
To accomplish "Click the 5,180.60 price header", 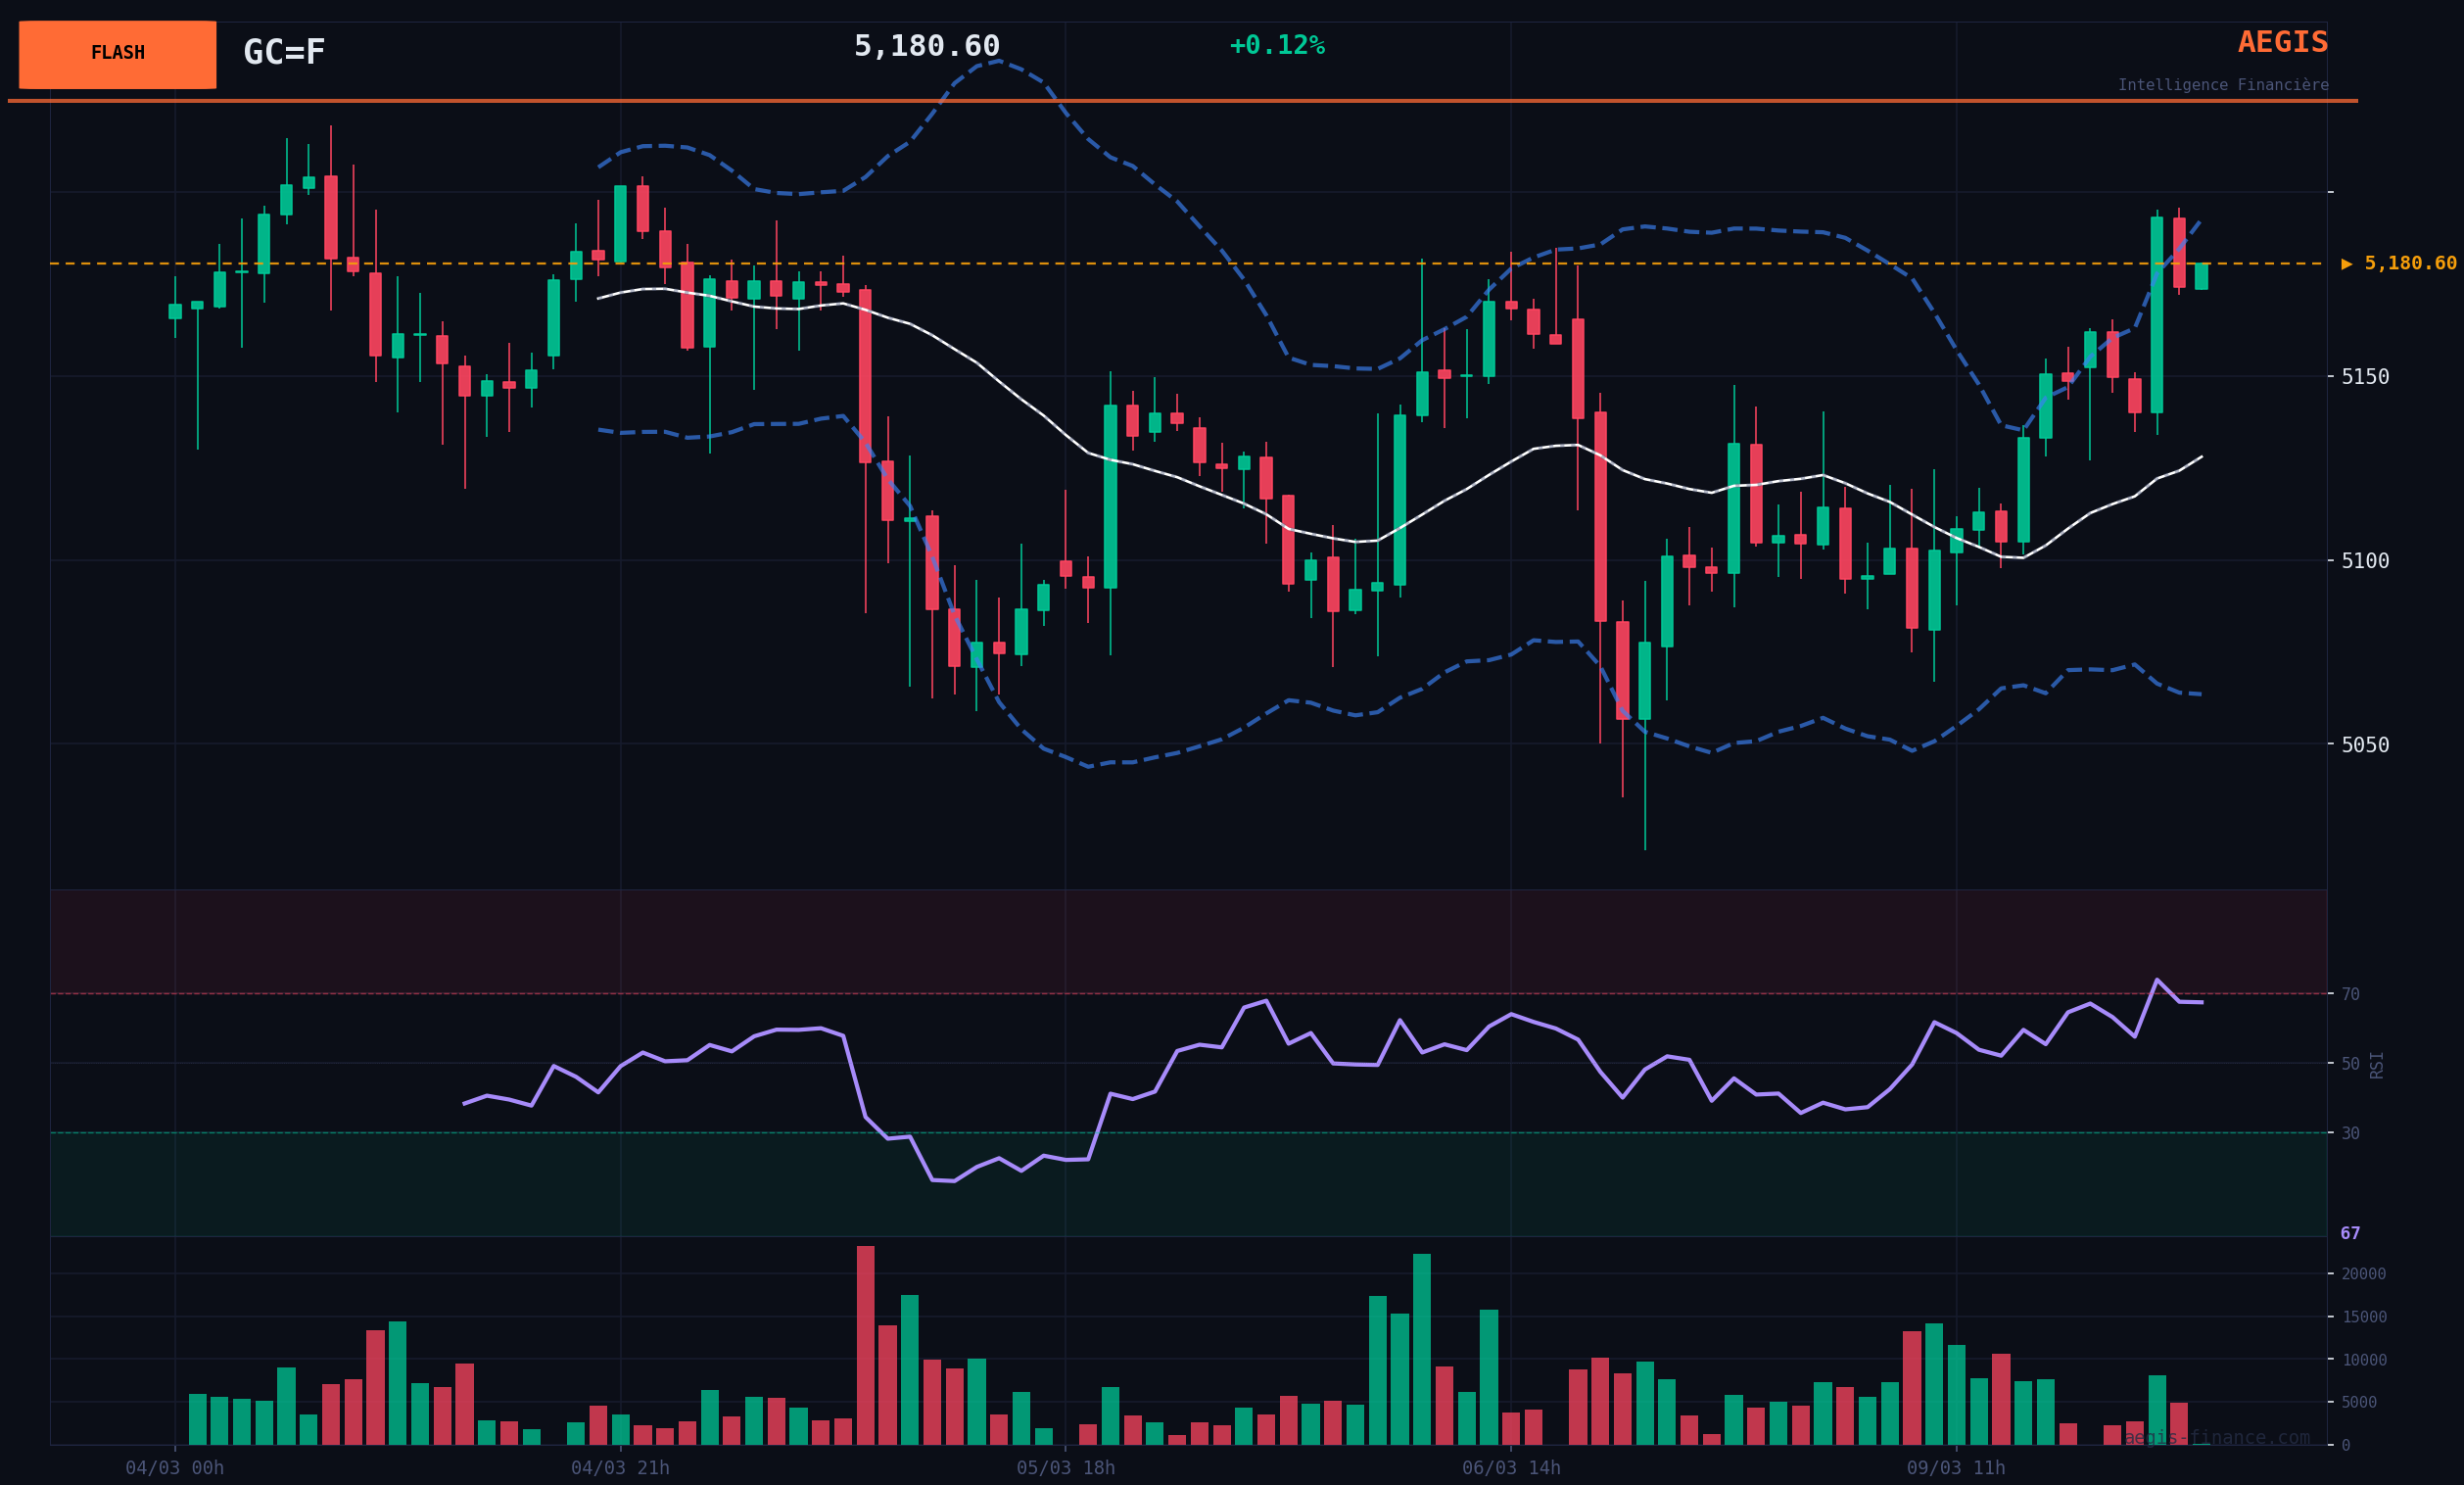I will click(x=926, y=47).
